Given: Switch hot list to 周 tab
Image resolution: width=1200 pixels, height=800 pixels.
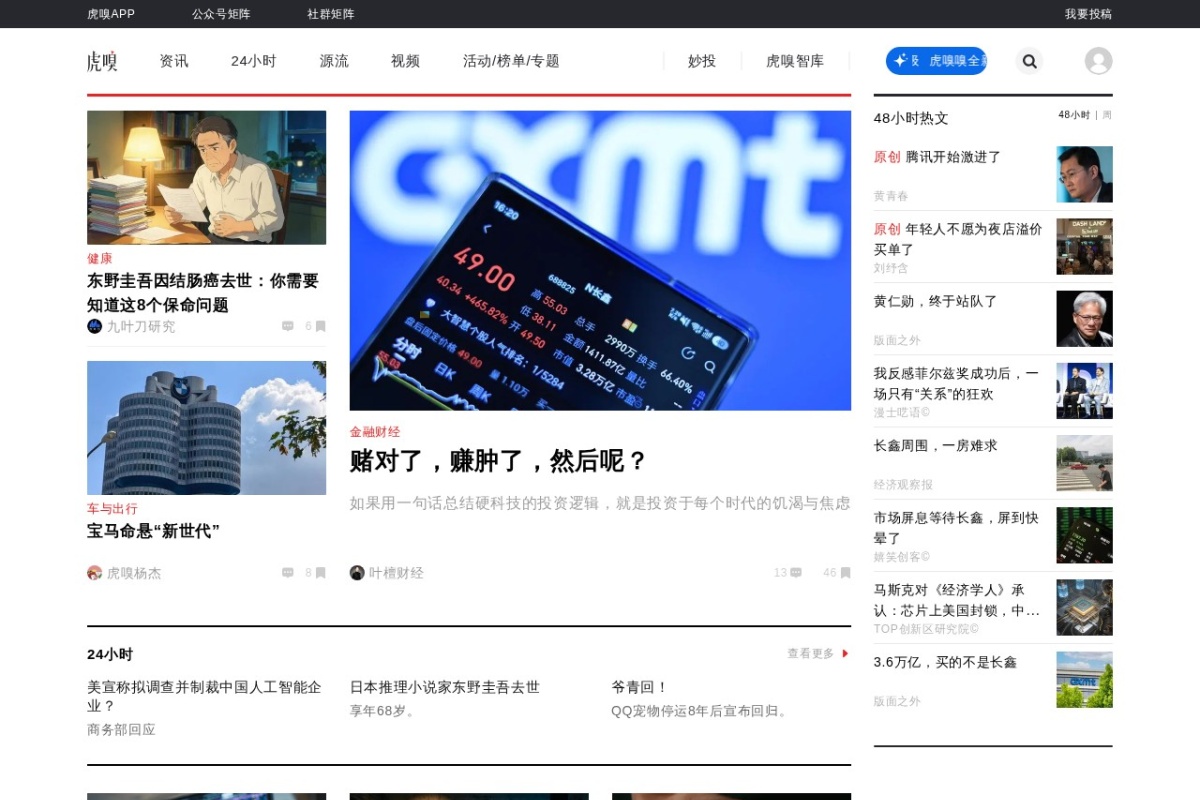Looking at the screenshot, I should point(1107,115).
